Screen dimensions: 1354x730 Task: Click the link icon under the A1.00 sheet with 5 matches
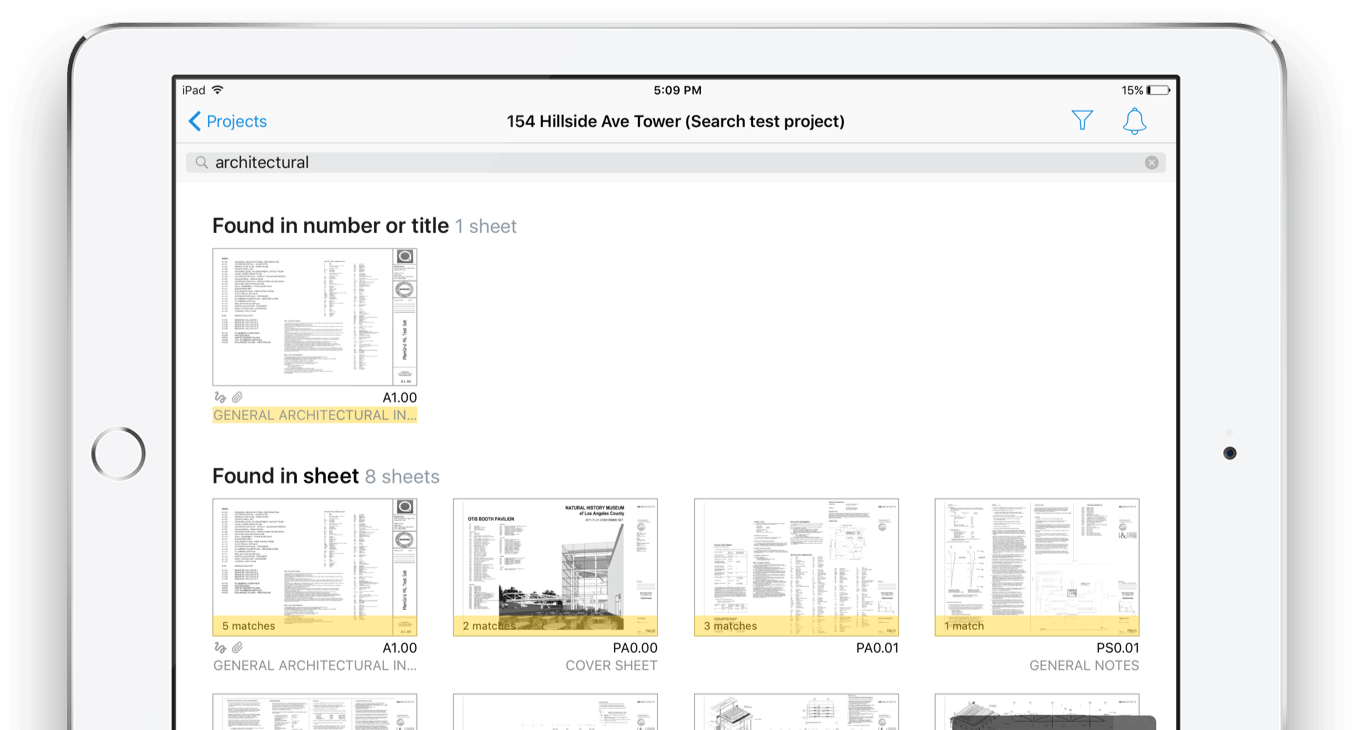(220, 648)
